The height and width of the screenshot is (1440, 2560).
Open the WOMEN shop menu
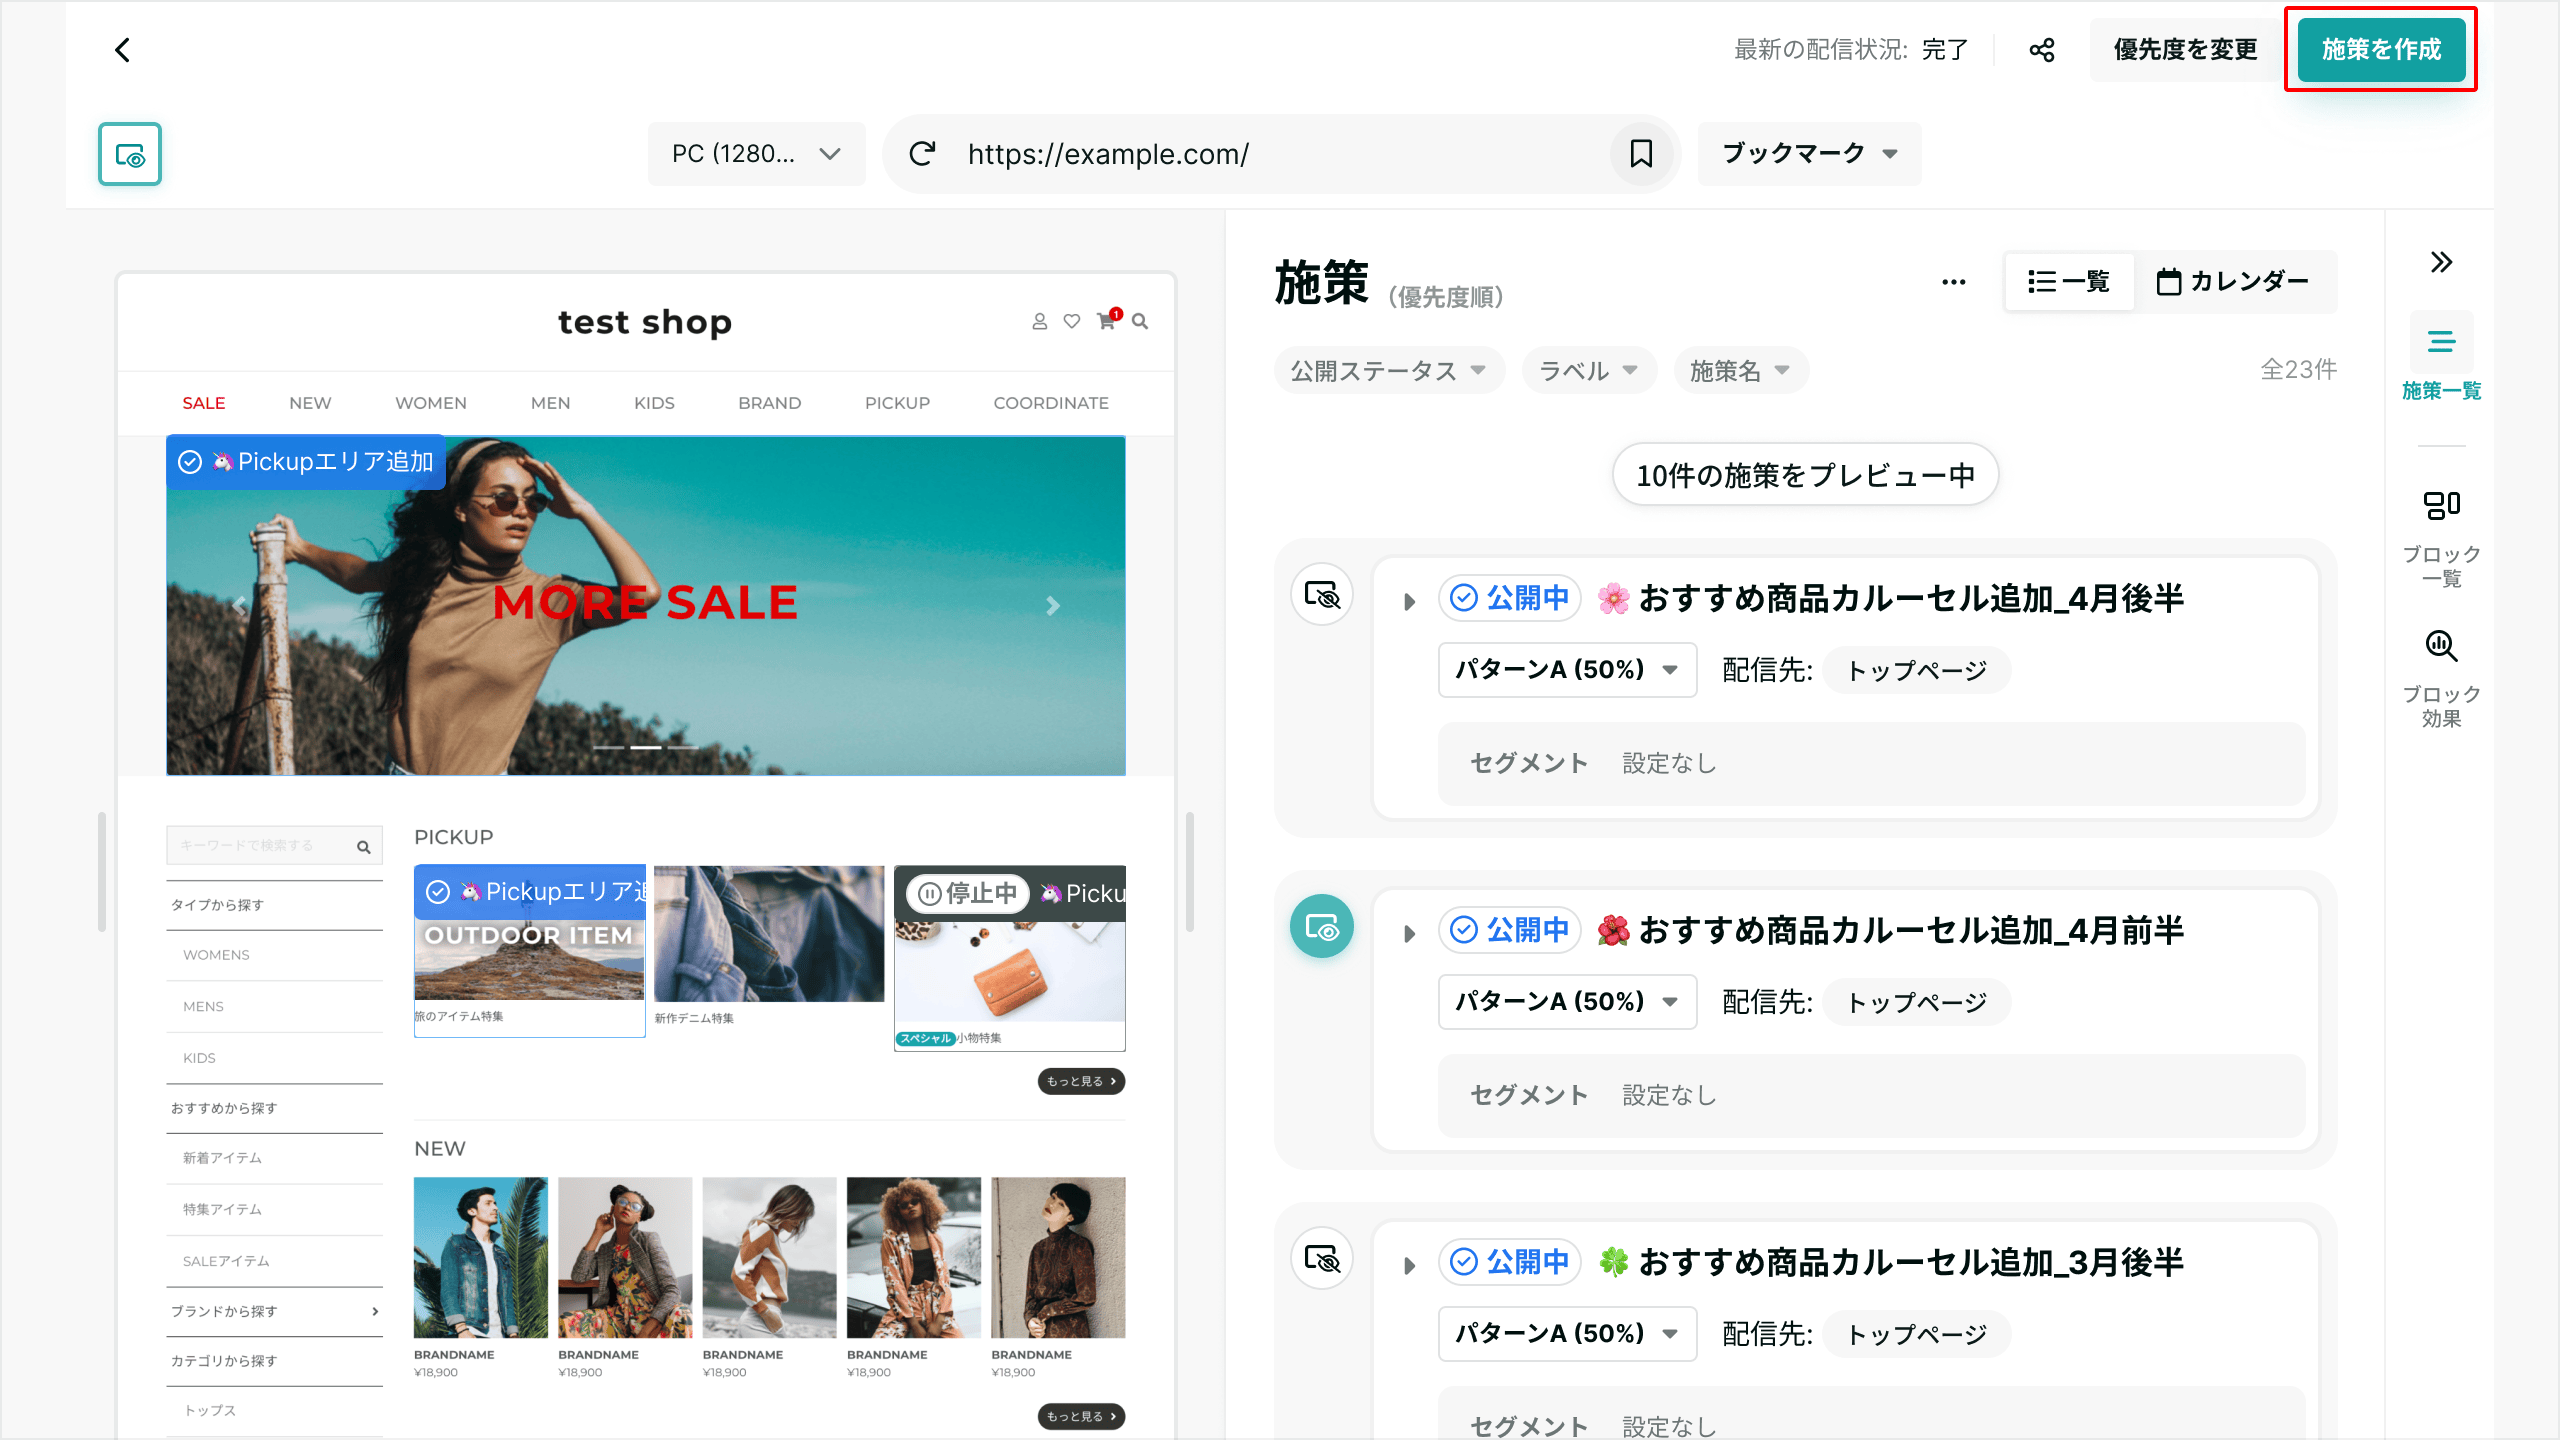click(x=431, y=403)
